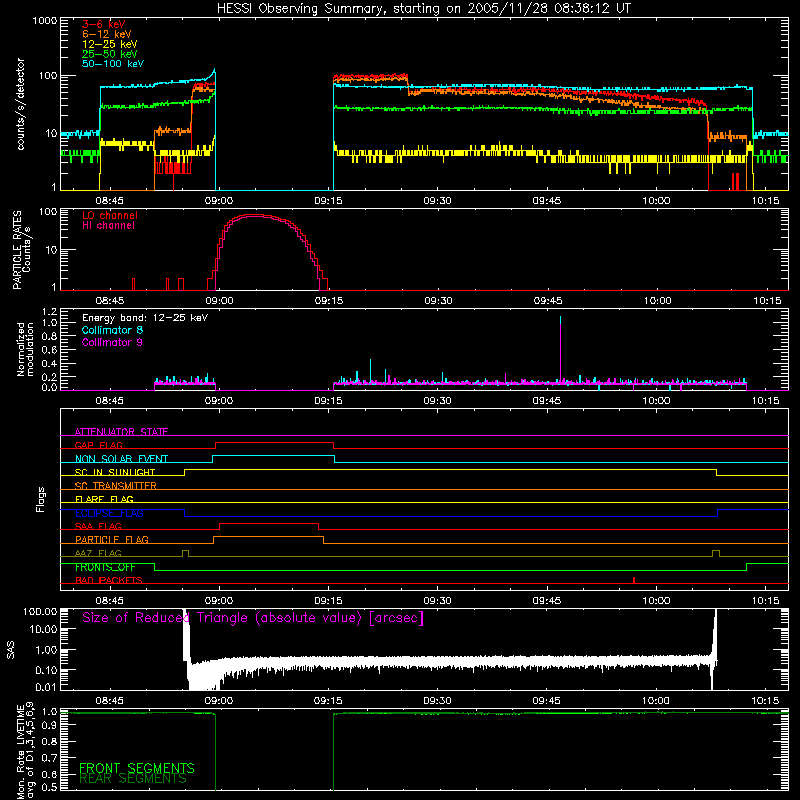The image size is (800, 800).
Task: Click the SC IN SUNLIGHT flag label
Action: pos(115,472)
